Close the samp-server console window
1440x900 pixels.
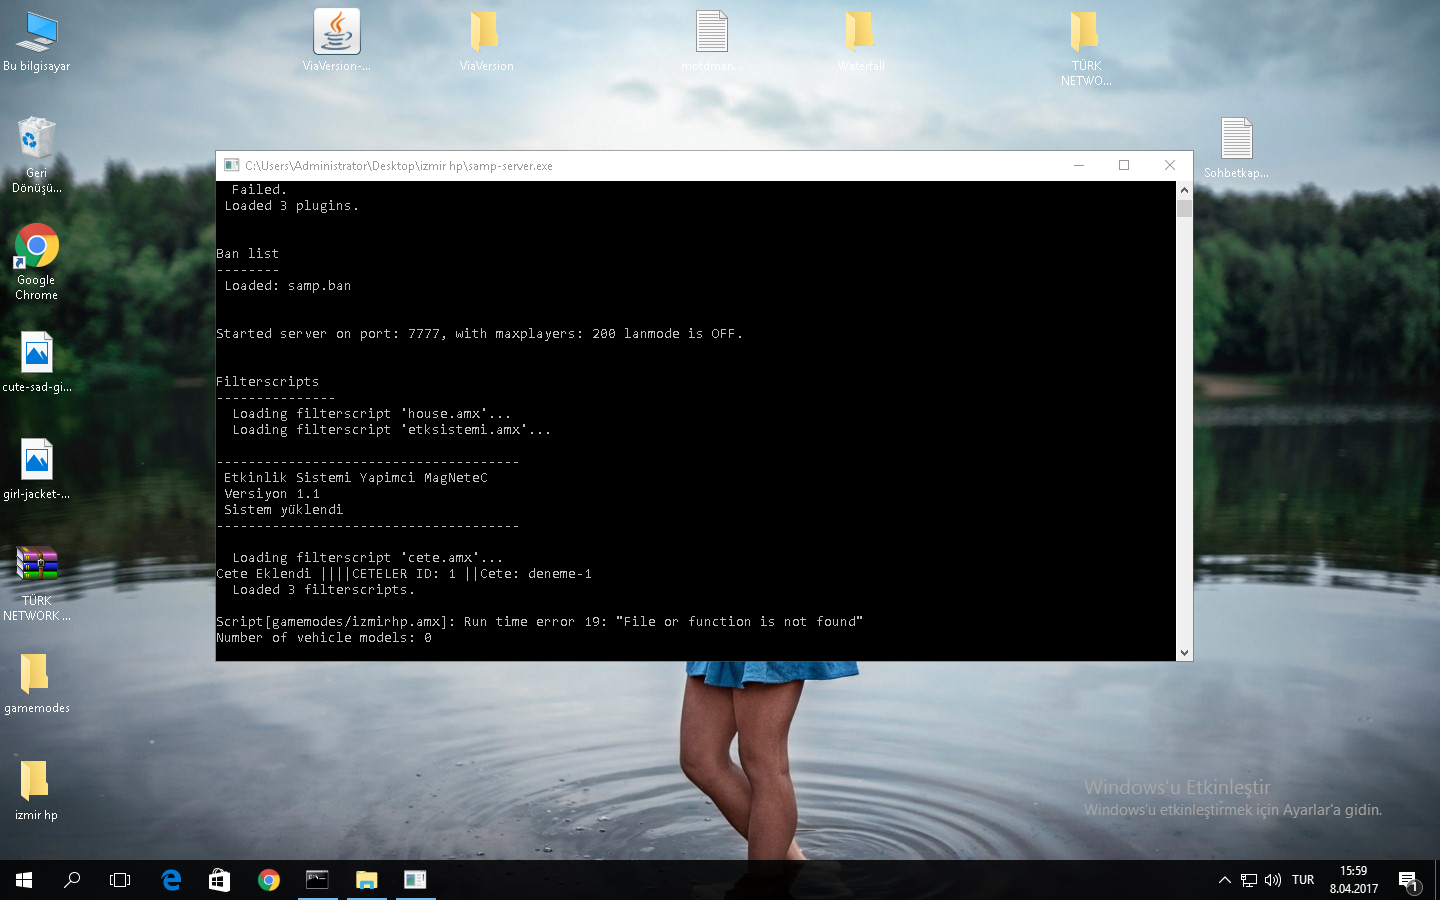click(x=1170, y=165)
